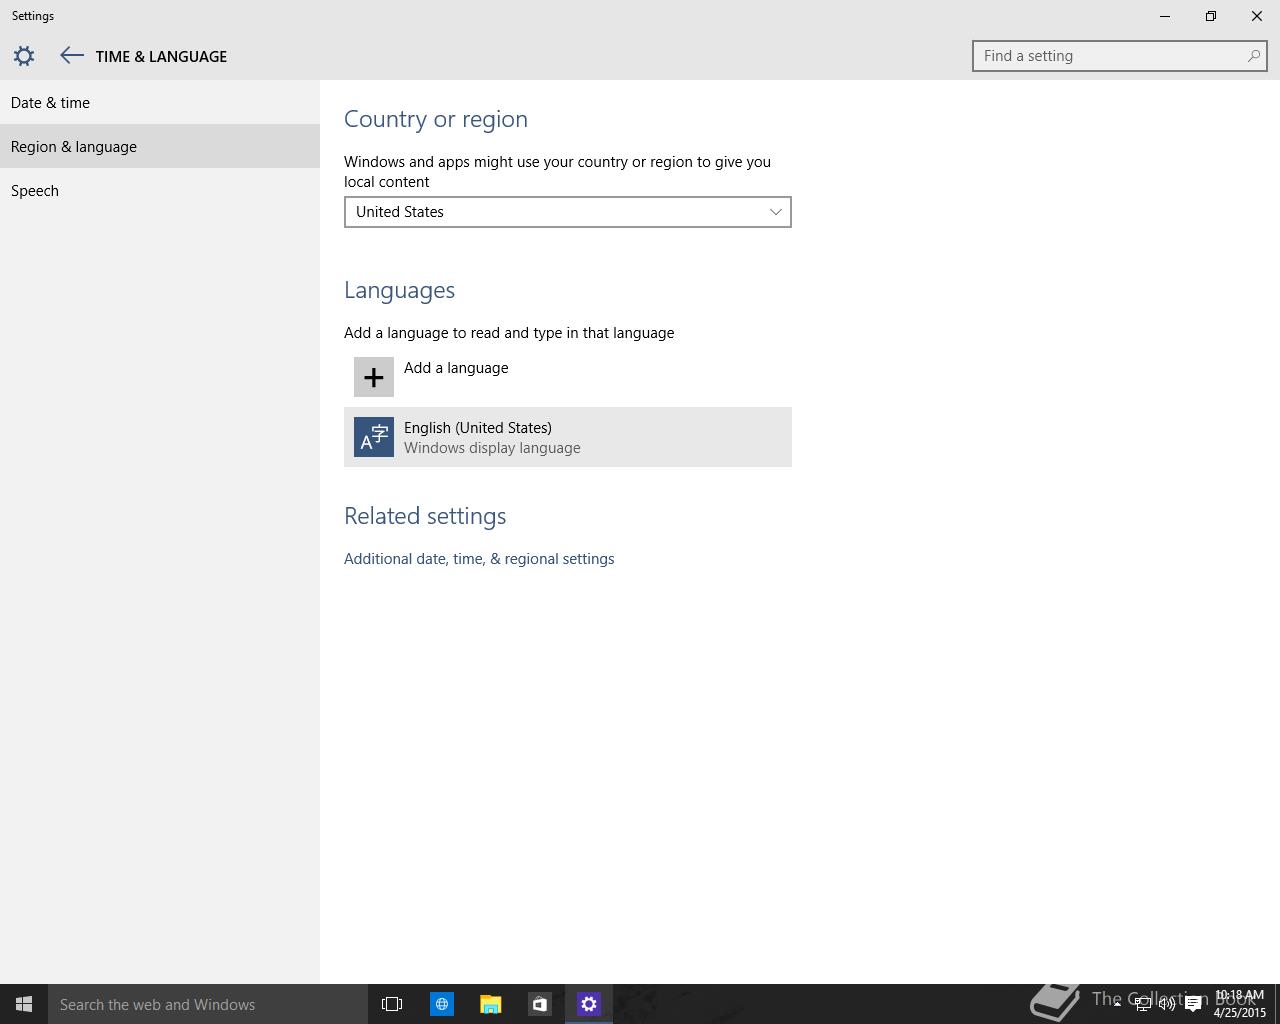Click the Settings app taskbar icon

coord(588,1004)
